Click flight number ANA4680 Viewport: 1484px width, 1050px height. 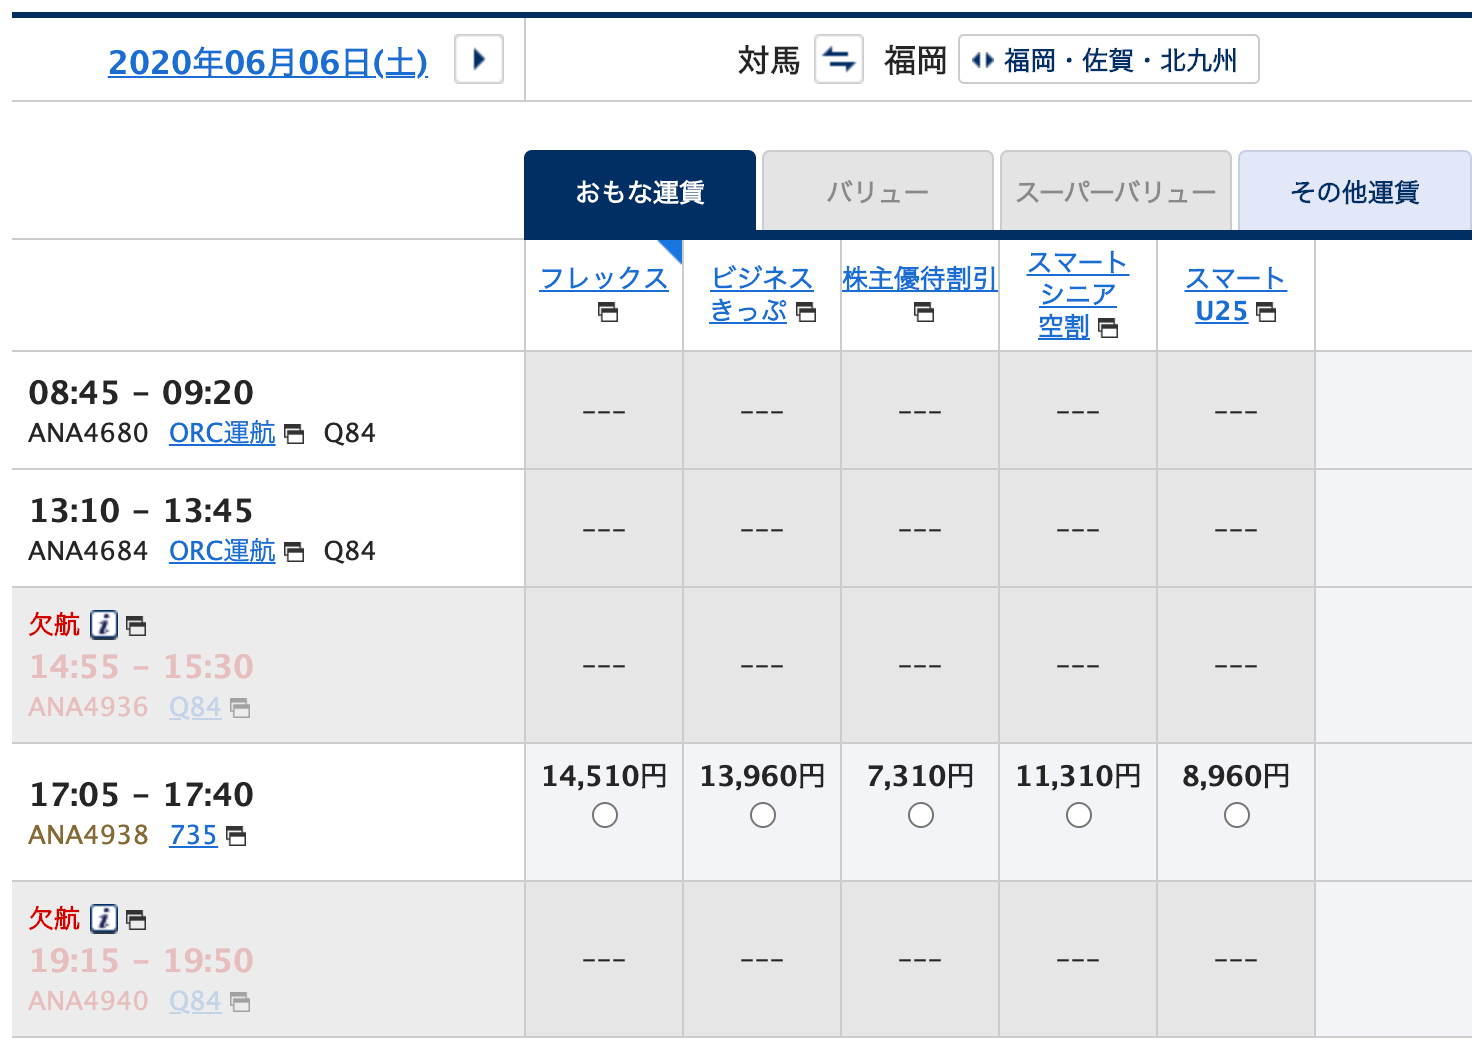coord(88,433)
